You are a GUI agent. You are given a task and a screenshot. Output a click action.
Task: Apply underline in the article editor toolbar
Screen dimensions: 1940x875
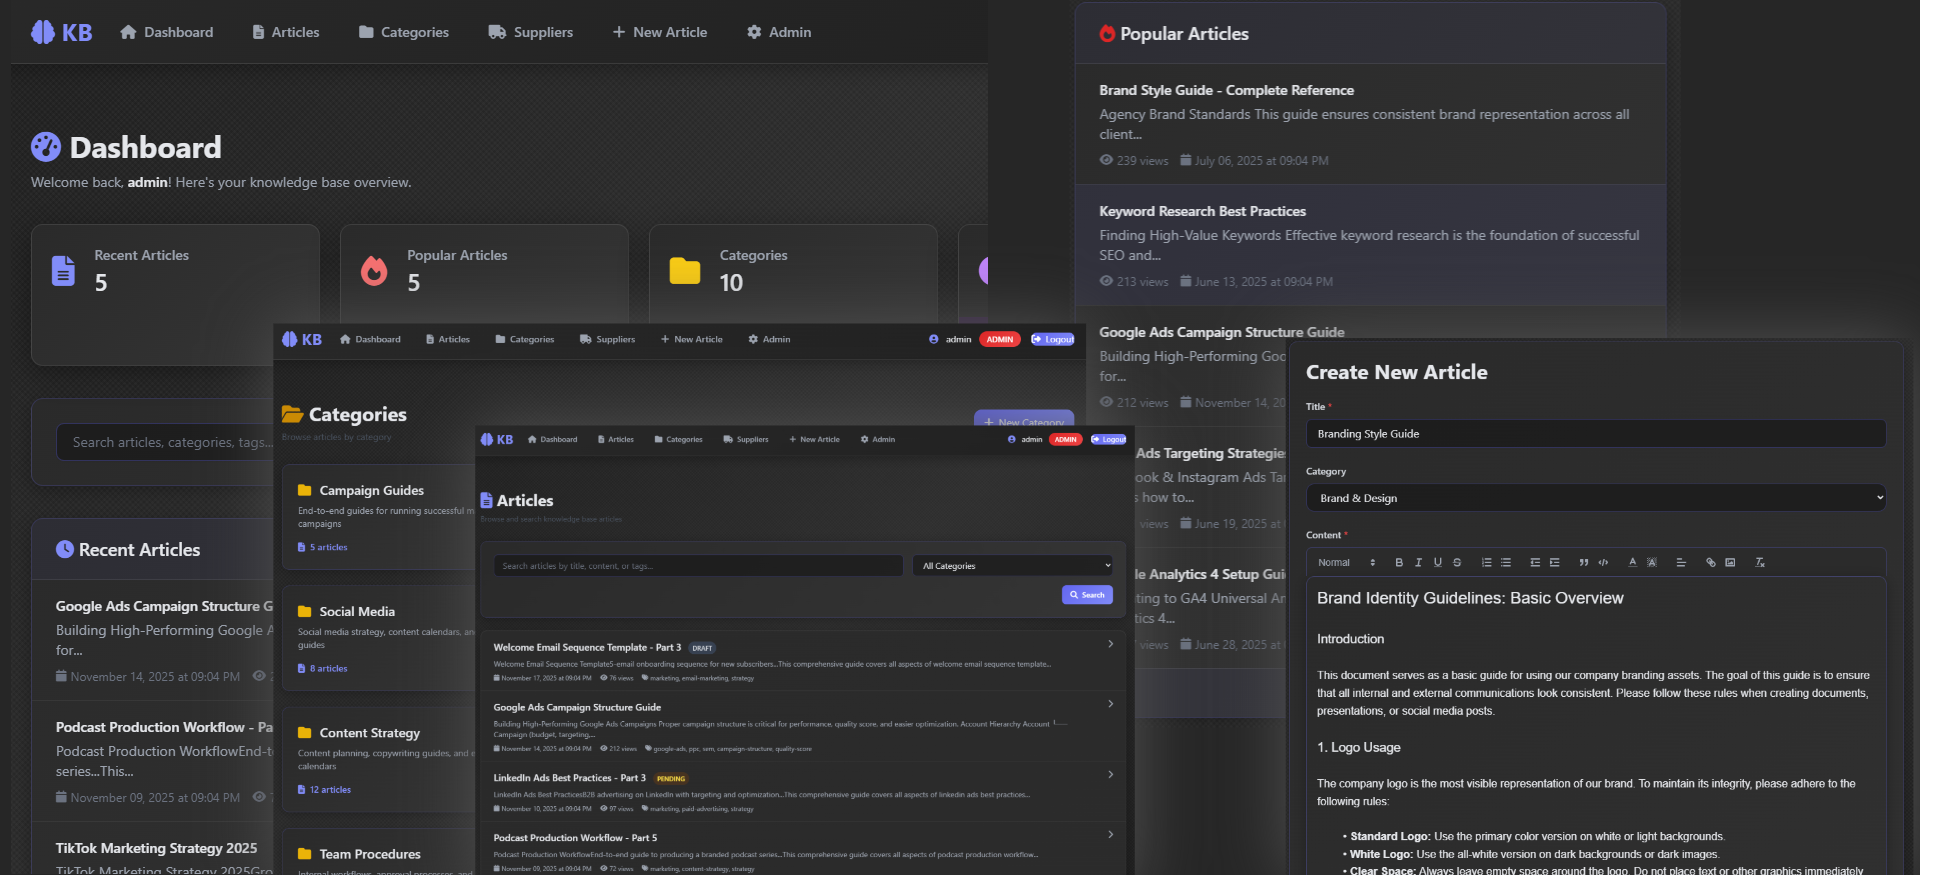(1438, 562)
